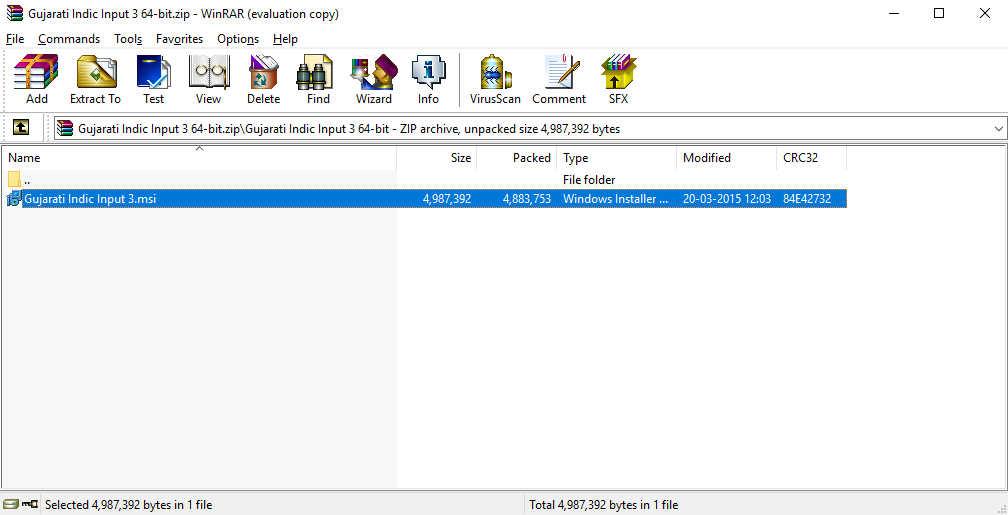Sort by Name column header

199,158
